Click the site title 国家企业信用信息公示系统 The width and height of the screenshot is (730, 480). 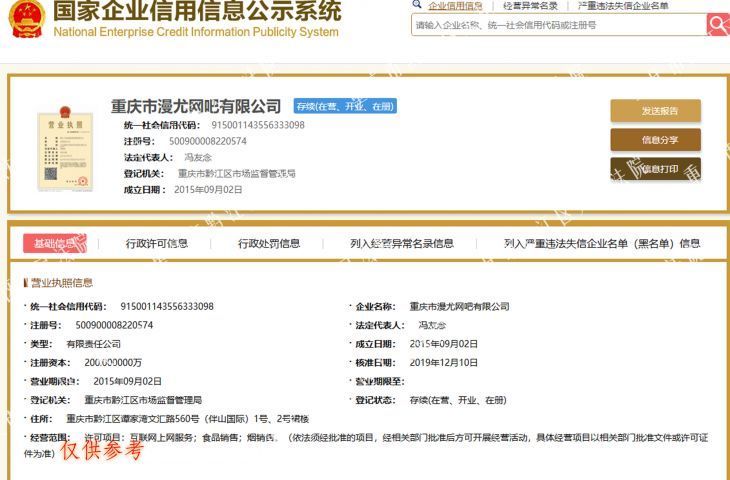(x=197, y=11)
